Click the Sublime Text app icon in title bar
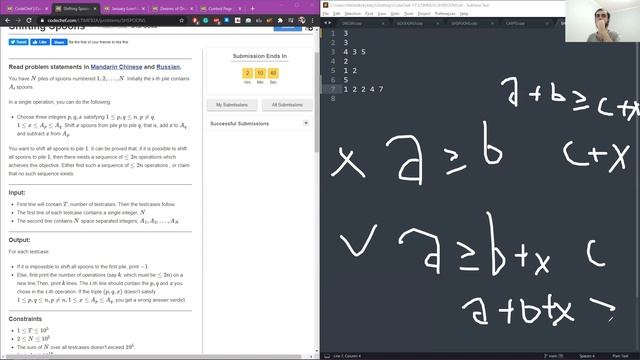Image resolution: width=640 pixels, height=360 pixels. pyautogui.click(x=325, y=5)
